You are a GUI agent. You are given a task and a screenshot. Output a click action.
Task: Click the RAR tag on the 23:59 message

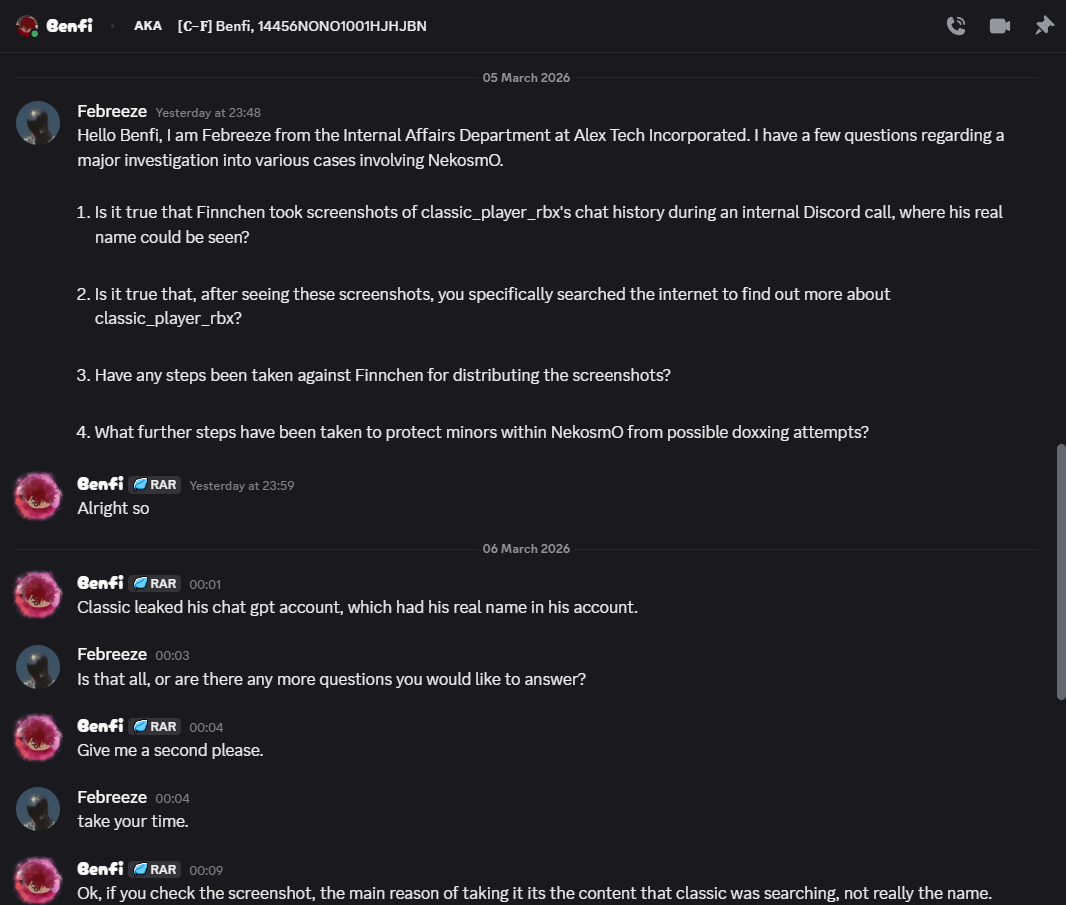tap(155, 485)
